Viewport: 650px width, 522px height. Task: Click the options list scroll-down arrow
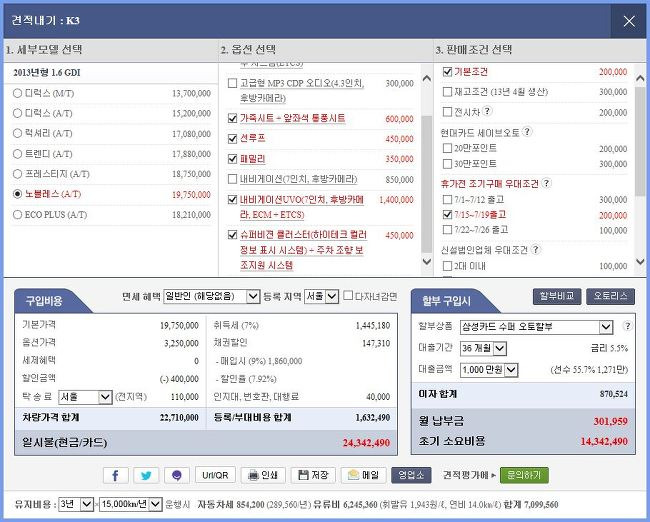tap(427, 262)
